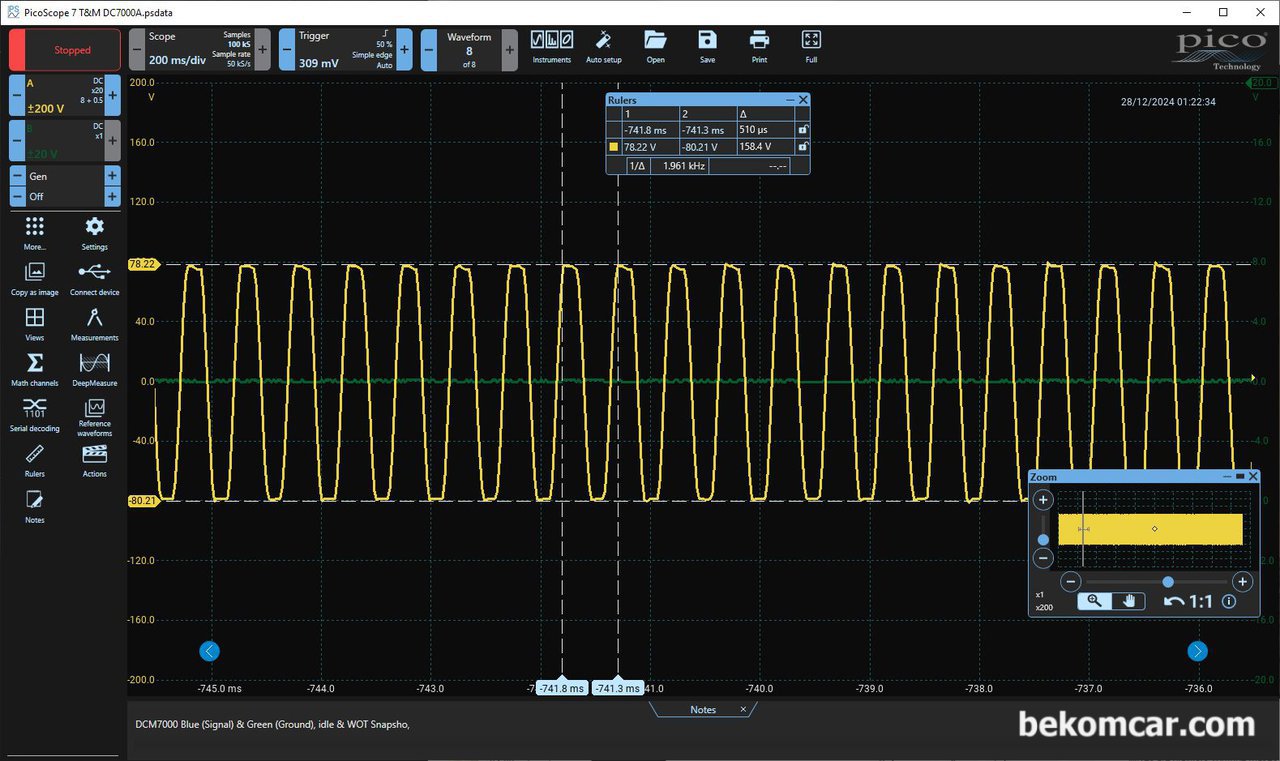Click the Auto setup icon

click(x=603, y=46)
